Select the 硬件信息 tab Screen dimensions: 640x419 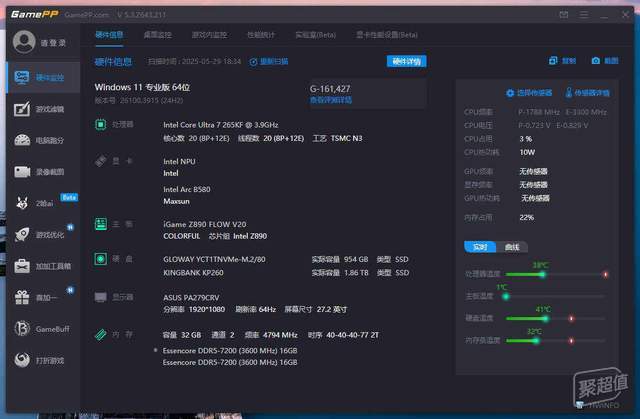(109, 35)
